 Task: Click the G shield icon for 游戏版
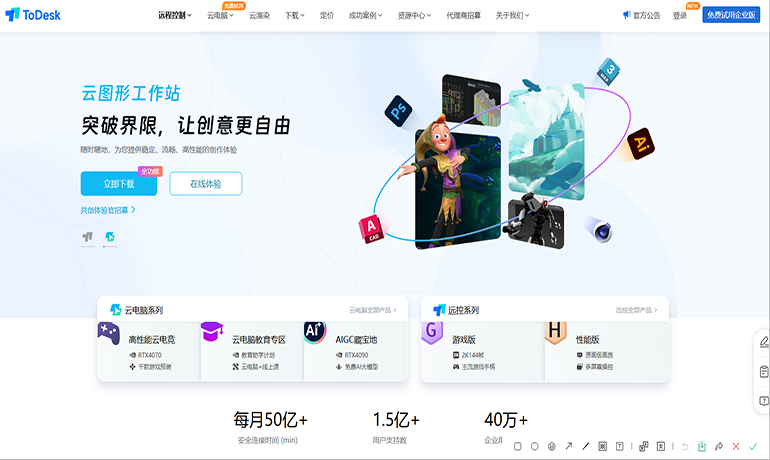[x=432, y=332]
